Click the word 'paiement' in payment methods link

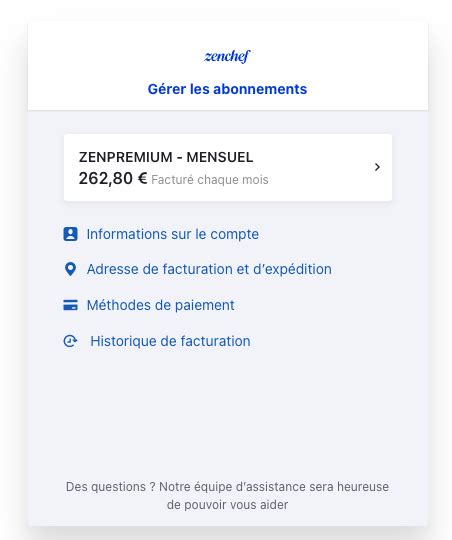tap(205, 305)
